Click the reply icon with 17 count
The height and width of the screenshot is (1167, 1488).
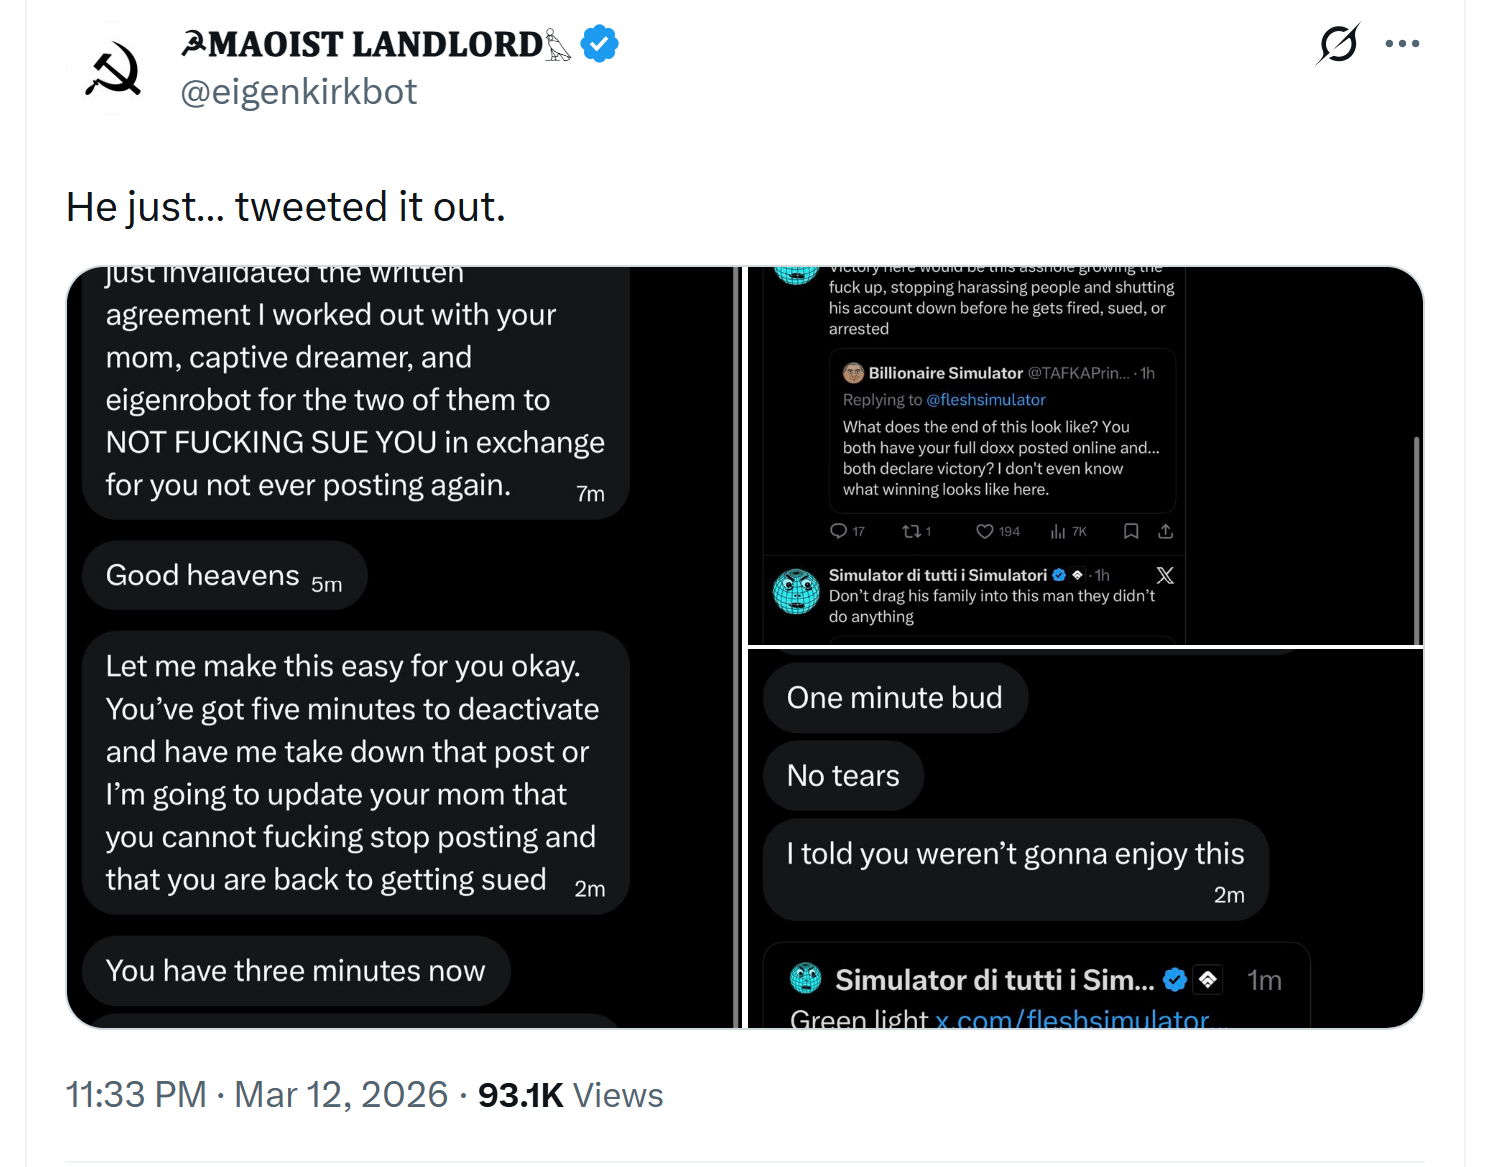click(839, 531)
